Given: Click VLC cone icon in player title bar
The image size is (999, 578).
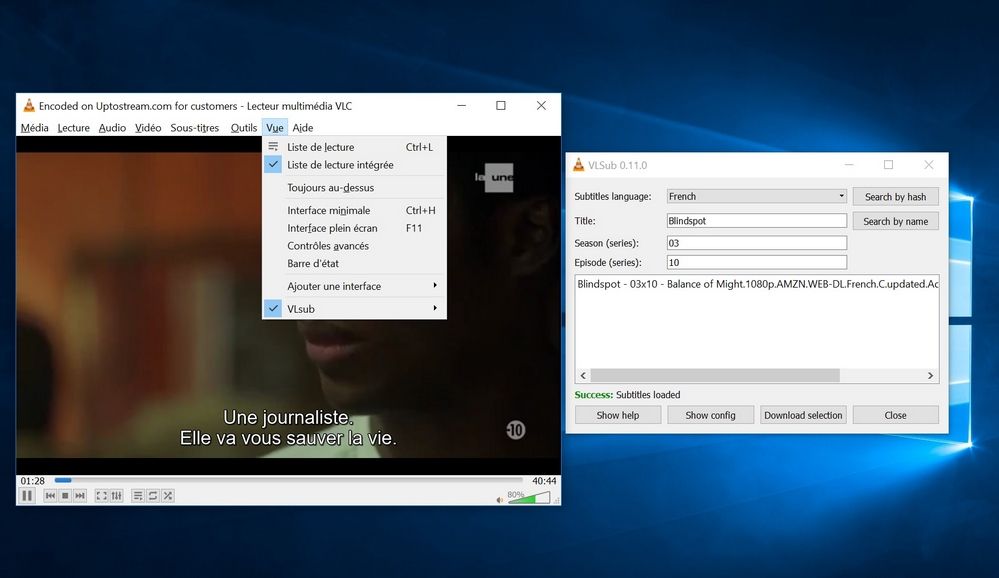Looking at the screenshot, I should pyautogui.click(x=29, y=106).
